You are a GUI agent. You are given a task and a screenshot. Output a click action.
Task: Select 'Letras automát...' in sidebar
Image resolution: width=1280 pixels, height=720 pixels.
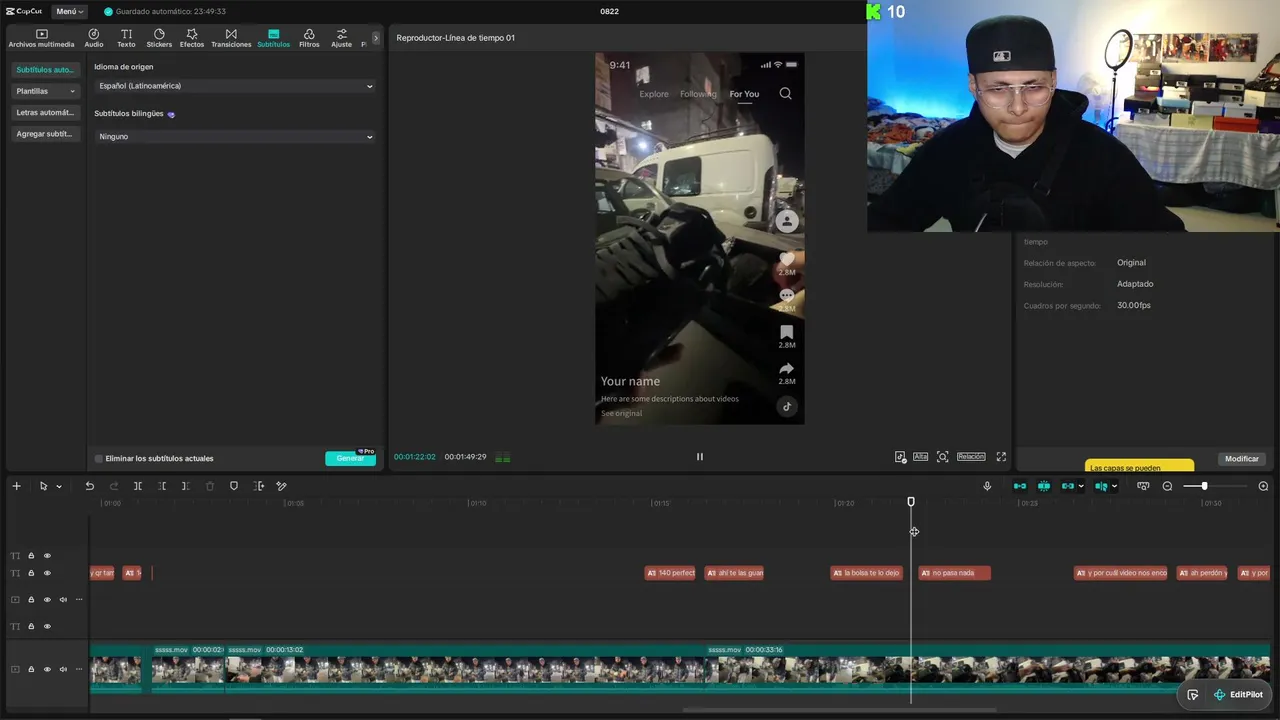coord(46,113)
